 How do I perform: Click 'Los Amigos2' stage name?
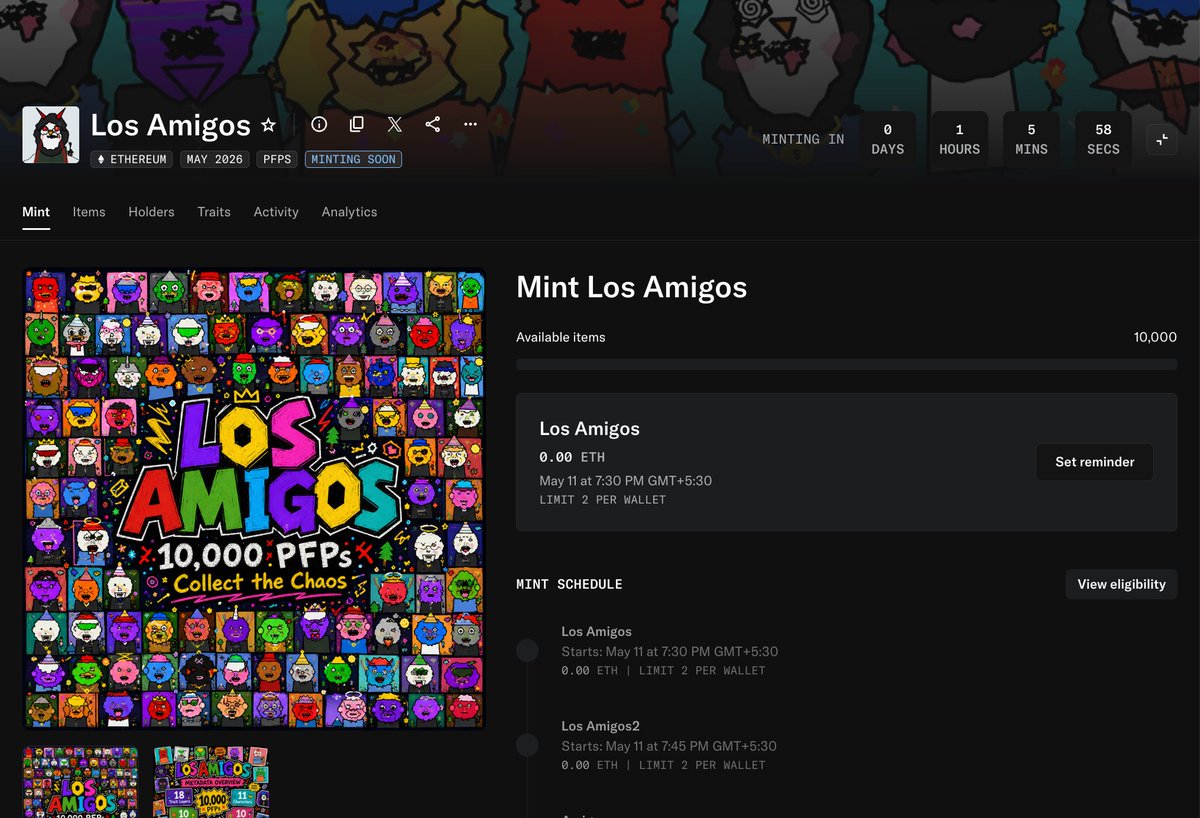coord(601,726)
